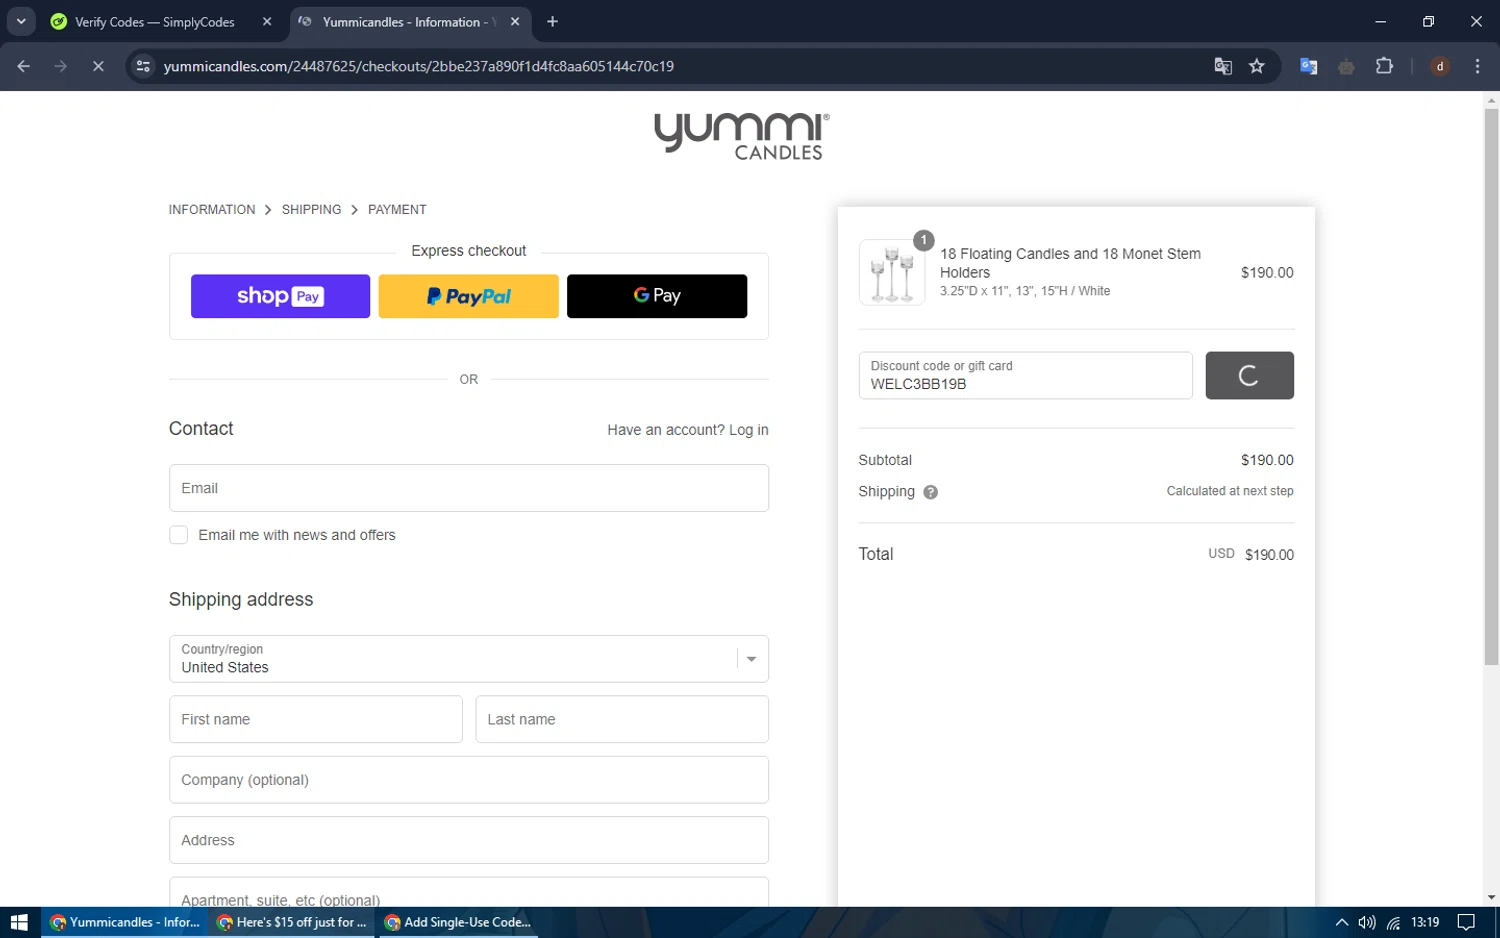The height and width of the screenshot is (938, 1500).
Task: Click the loading apply discount button
Action: click(x=1249, y=375)
